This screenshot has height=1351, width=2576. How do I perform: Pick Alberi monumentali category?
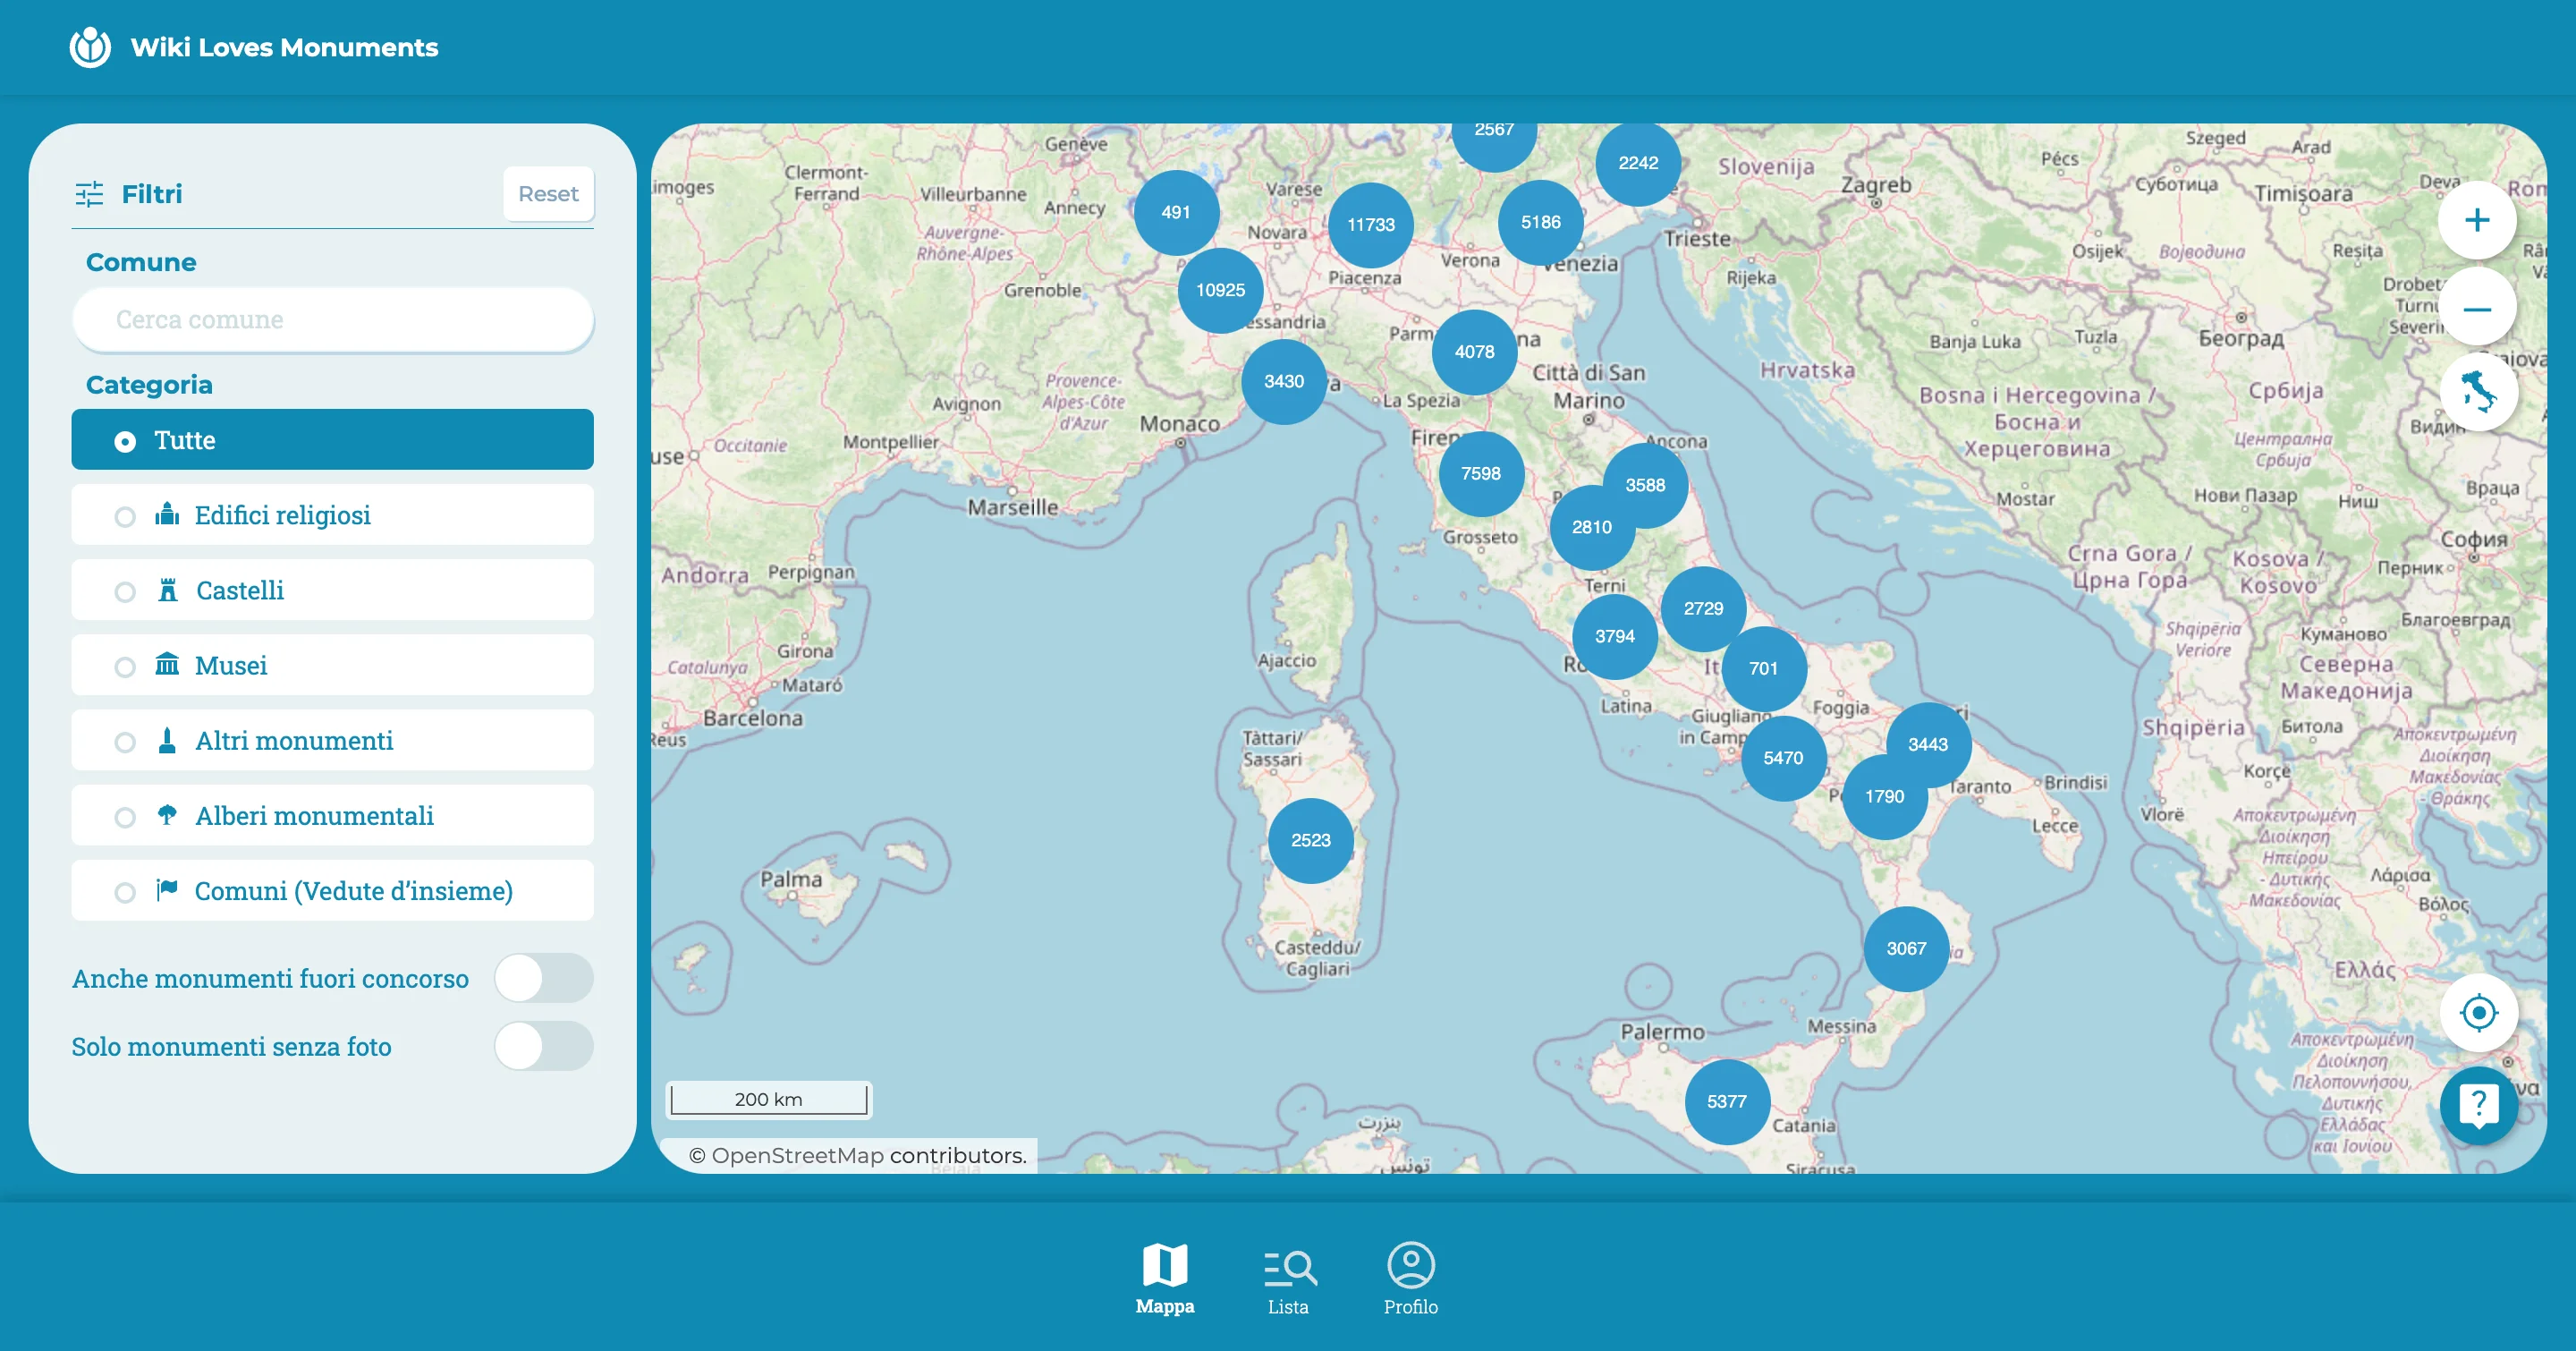(x=332, y=816)
